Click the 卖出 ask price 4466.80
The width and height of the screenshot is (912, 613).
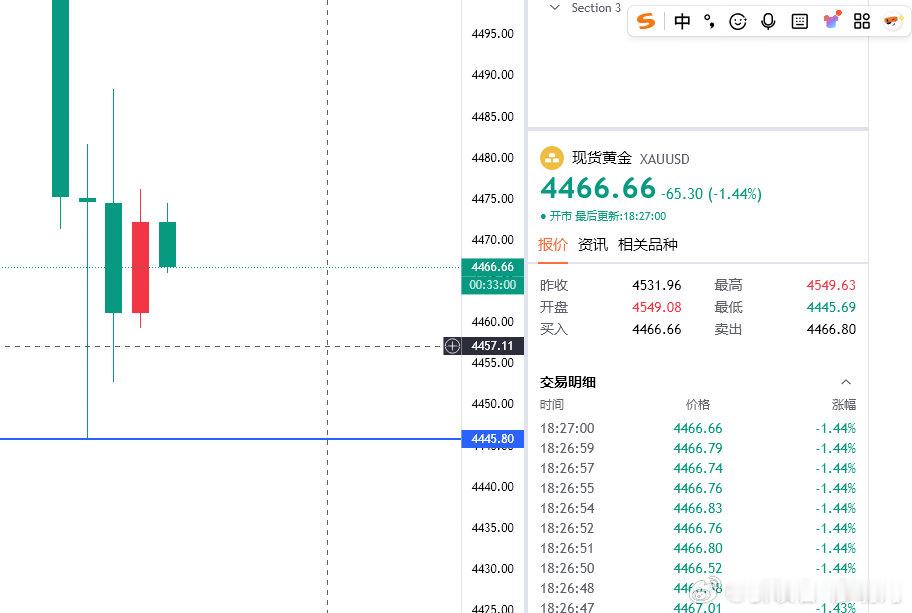[x=831, y=329]
